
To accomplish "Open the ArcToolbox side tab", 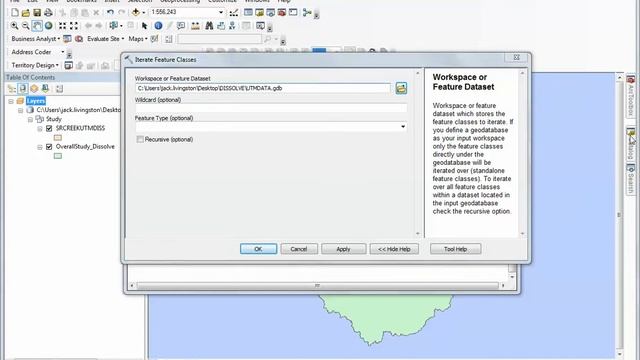I will (x=631, y=96).
